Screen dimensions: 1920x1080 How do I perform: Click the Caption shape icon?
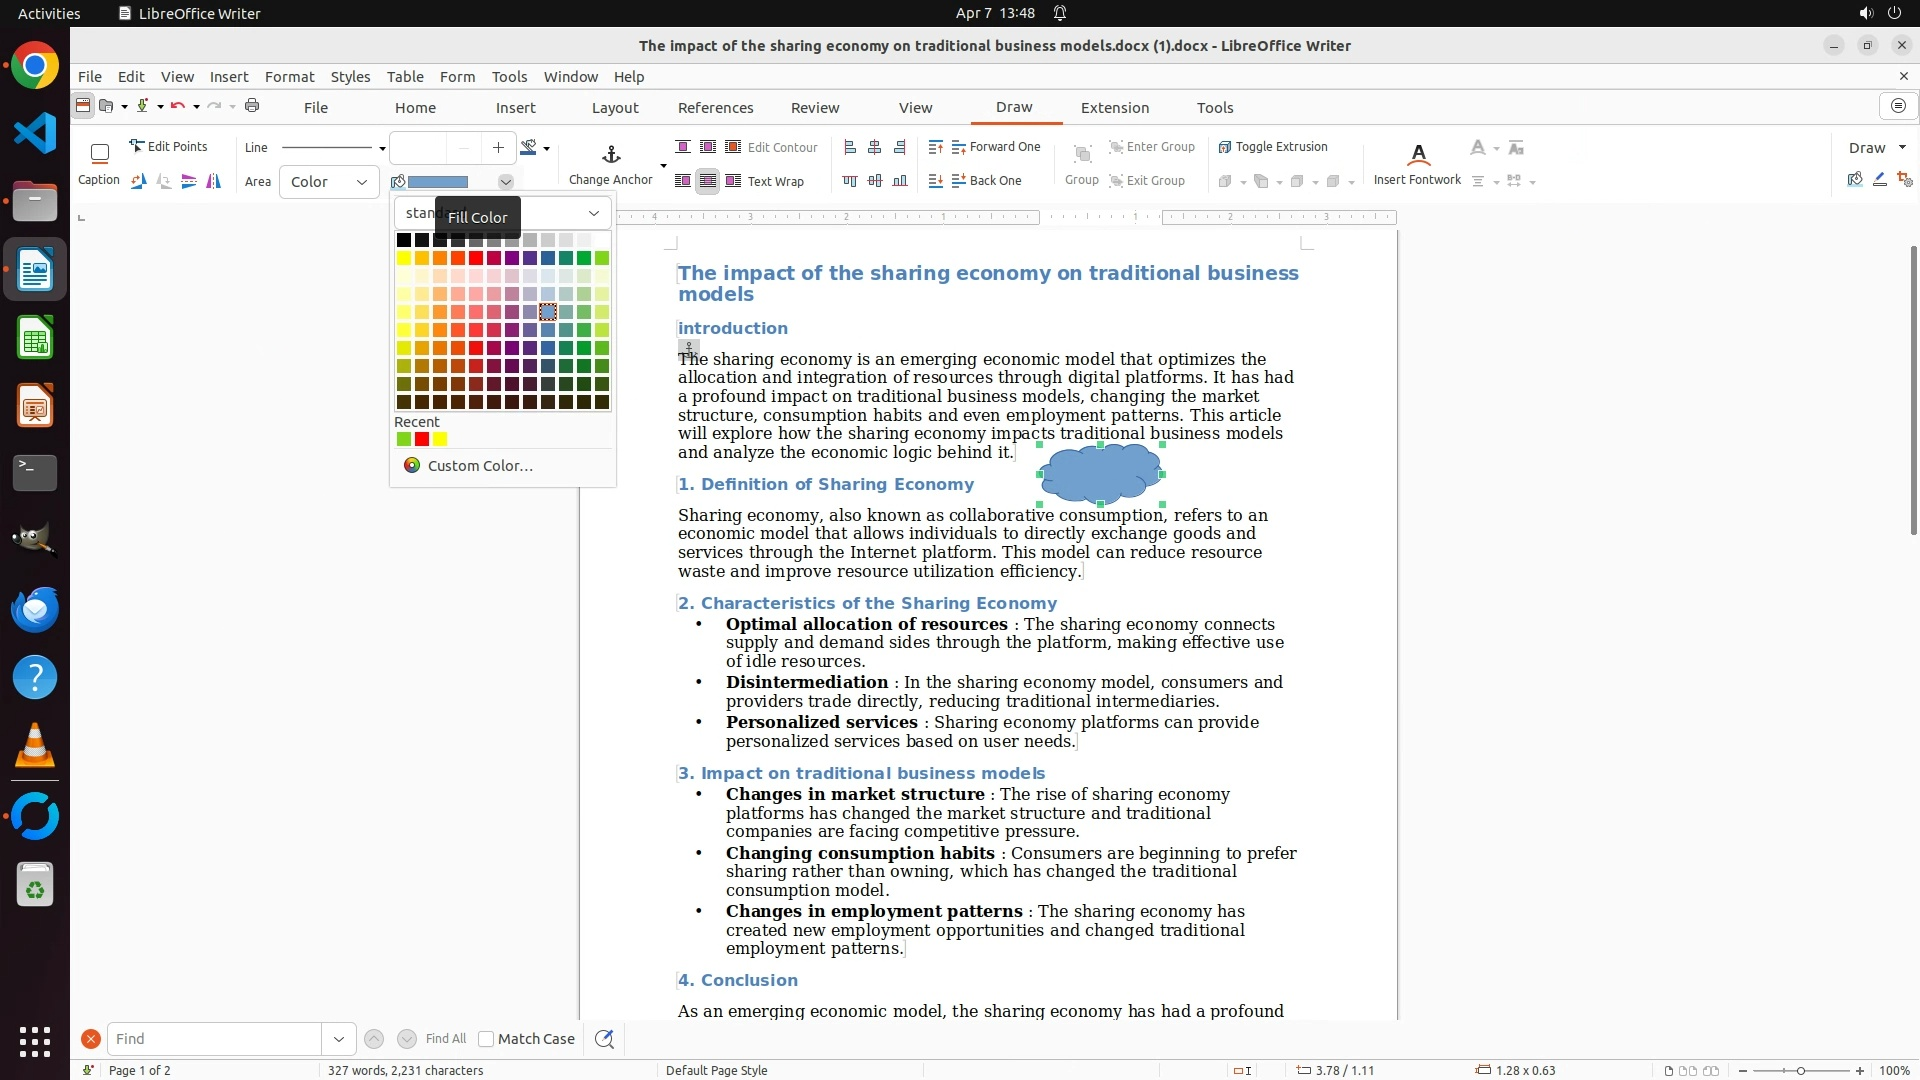[99, 154]
